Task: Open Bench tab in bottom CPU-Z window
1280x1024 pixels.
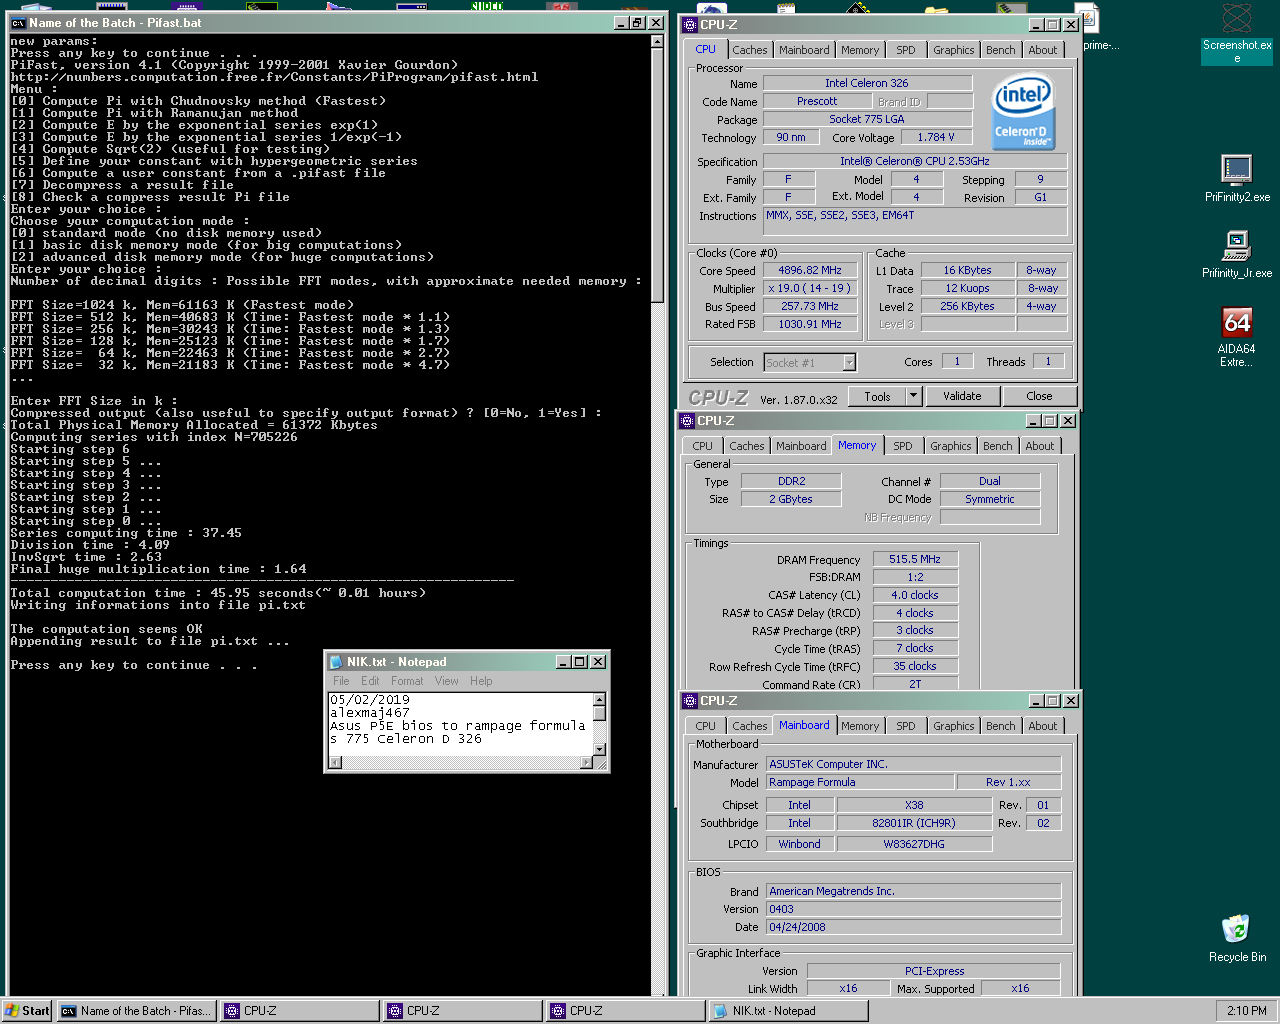Action: 1001,726
